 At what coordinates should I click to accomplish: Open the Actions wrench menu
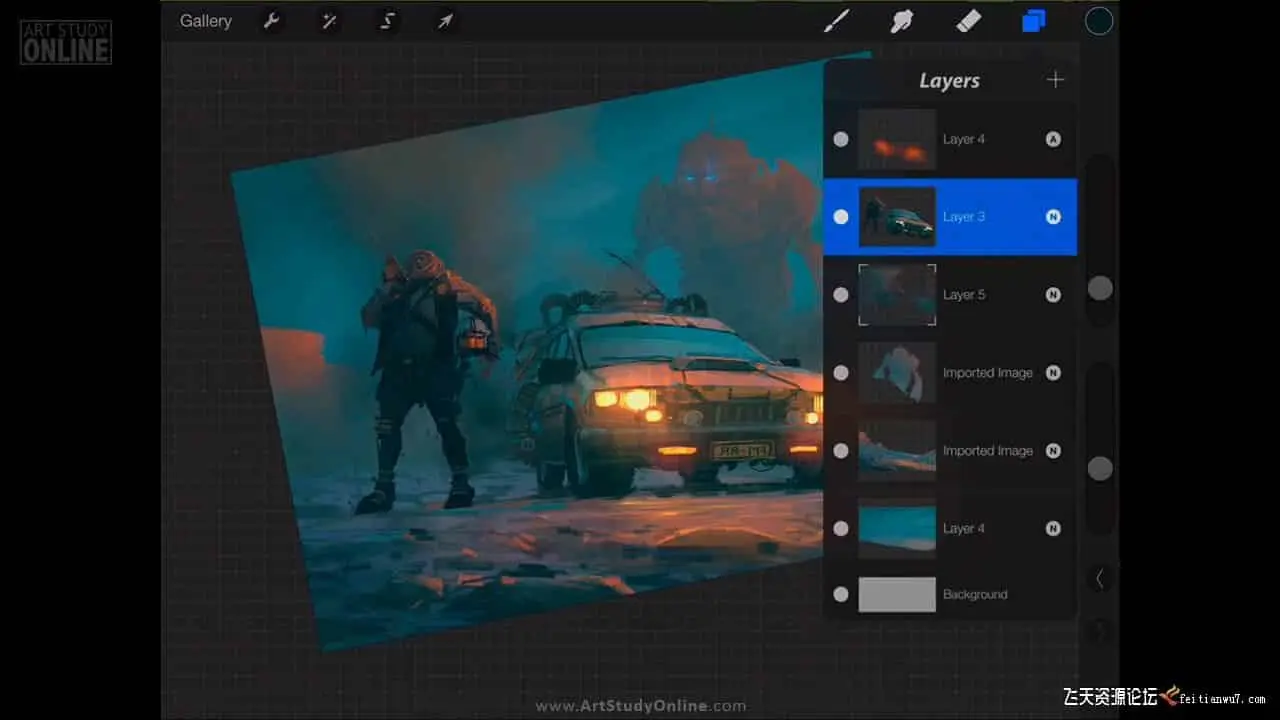pyautogui.click(x=271, y=21)
